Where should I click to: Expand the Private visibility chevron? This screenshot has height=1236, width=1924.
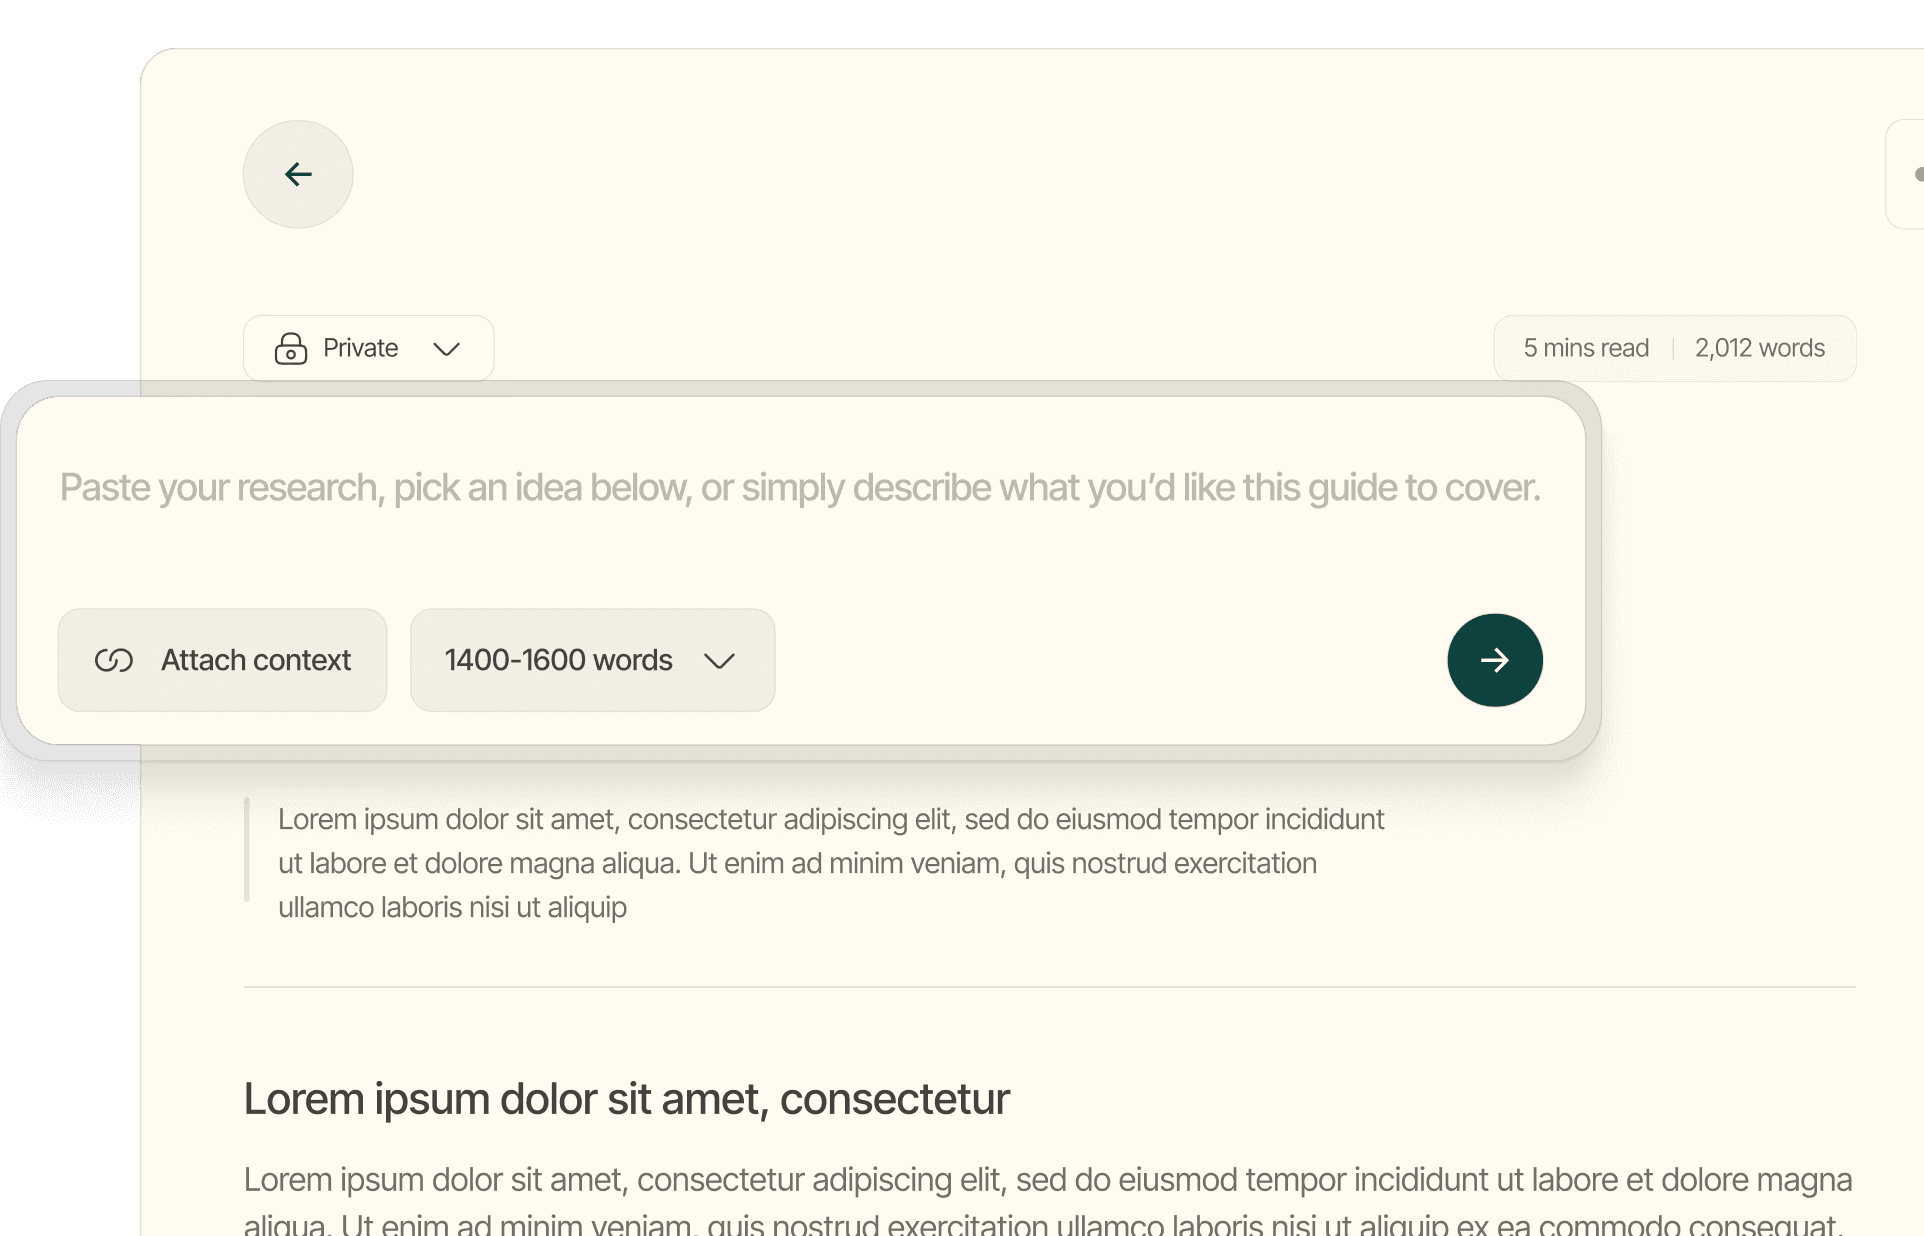point(446,349)
